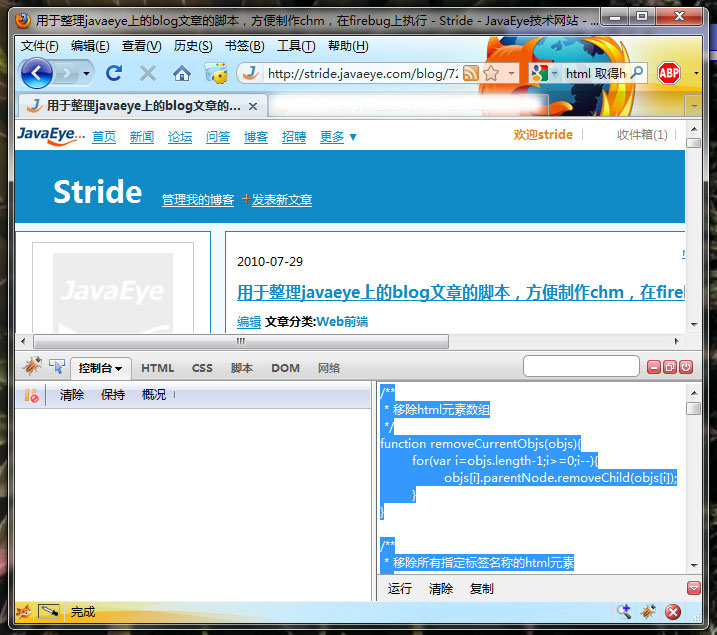Open the 文件(F) menu

39,46
